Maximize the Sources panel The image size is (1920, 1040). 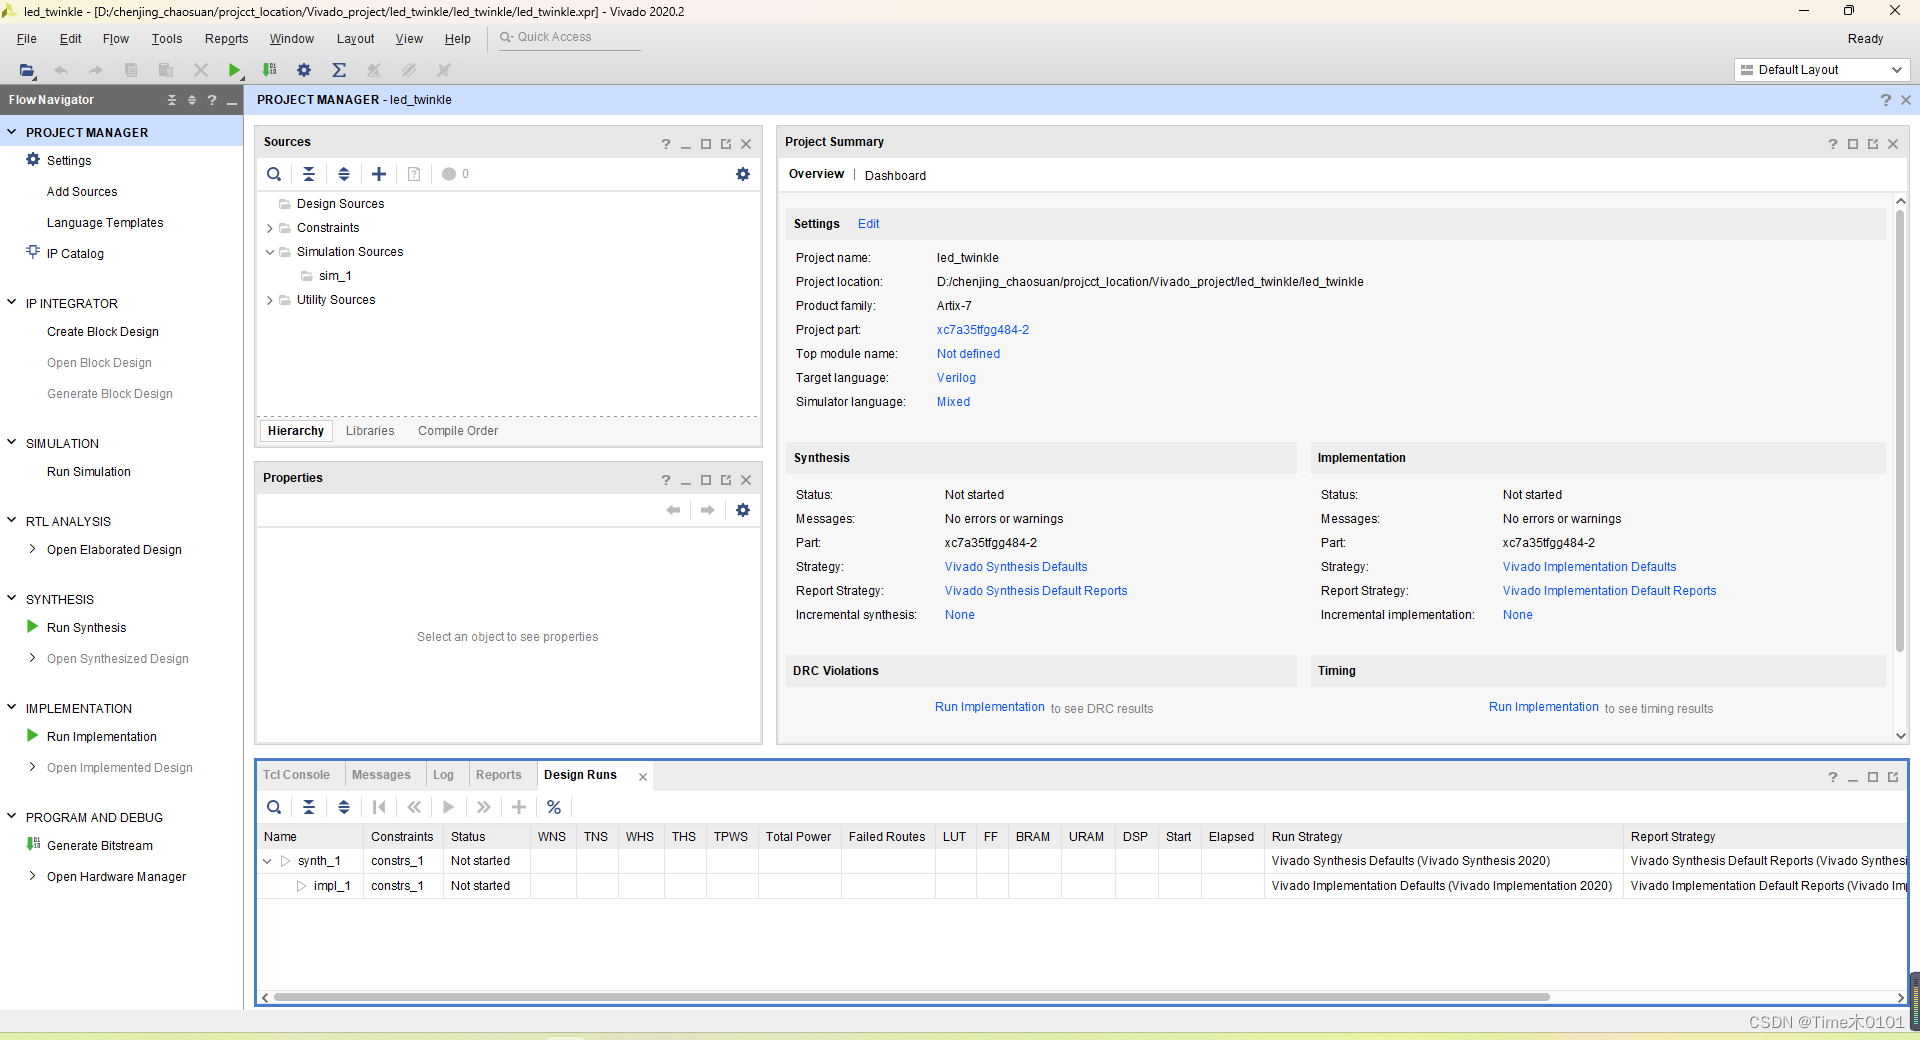coord(706,144)
